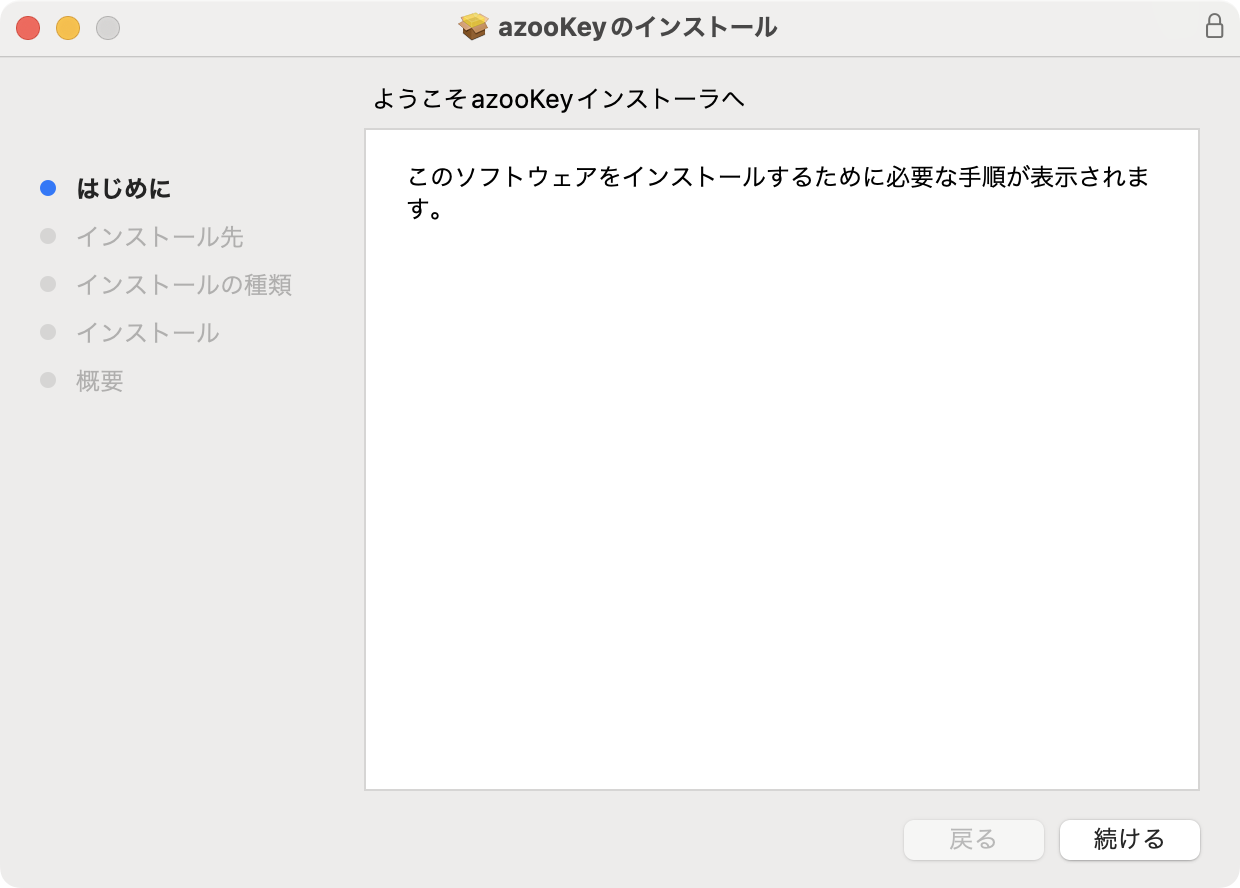Click the gray bullet beside インストール先
The width and height of the screenshot is (1240, 888).
tap(48, 236)
